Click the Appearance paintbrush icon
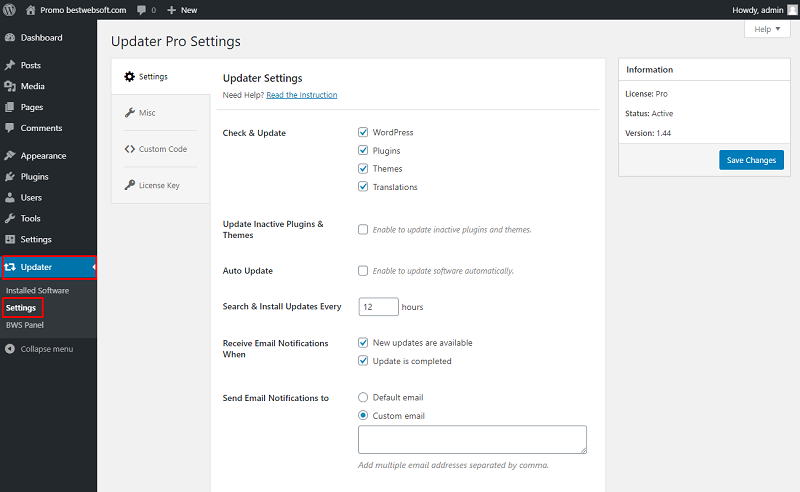 pos(10,156)
